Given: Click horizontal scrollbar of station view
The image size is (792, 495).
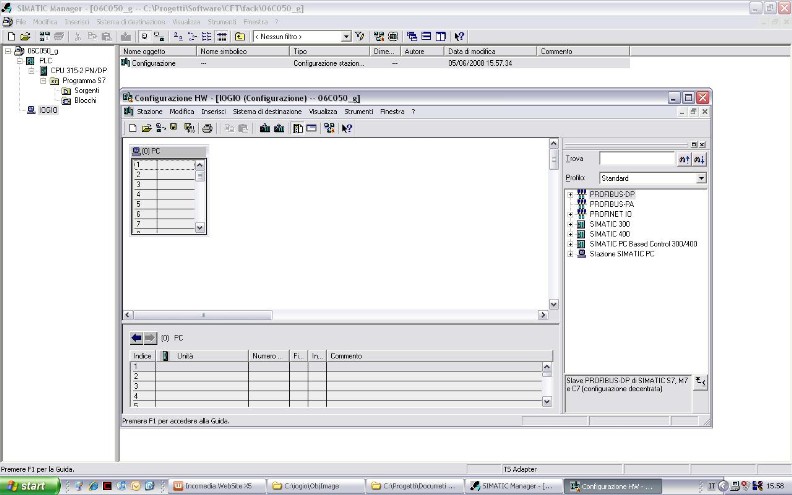Looking at the screenshot, I should (335, 315).
